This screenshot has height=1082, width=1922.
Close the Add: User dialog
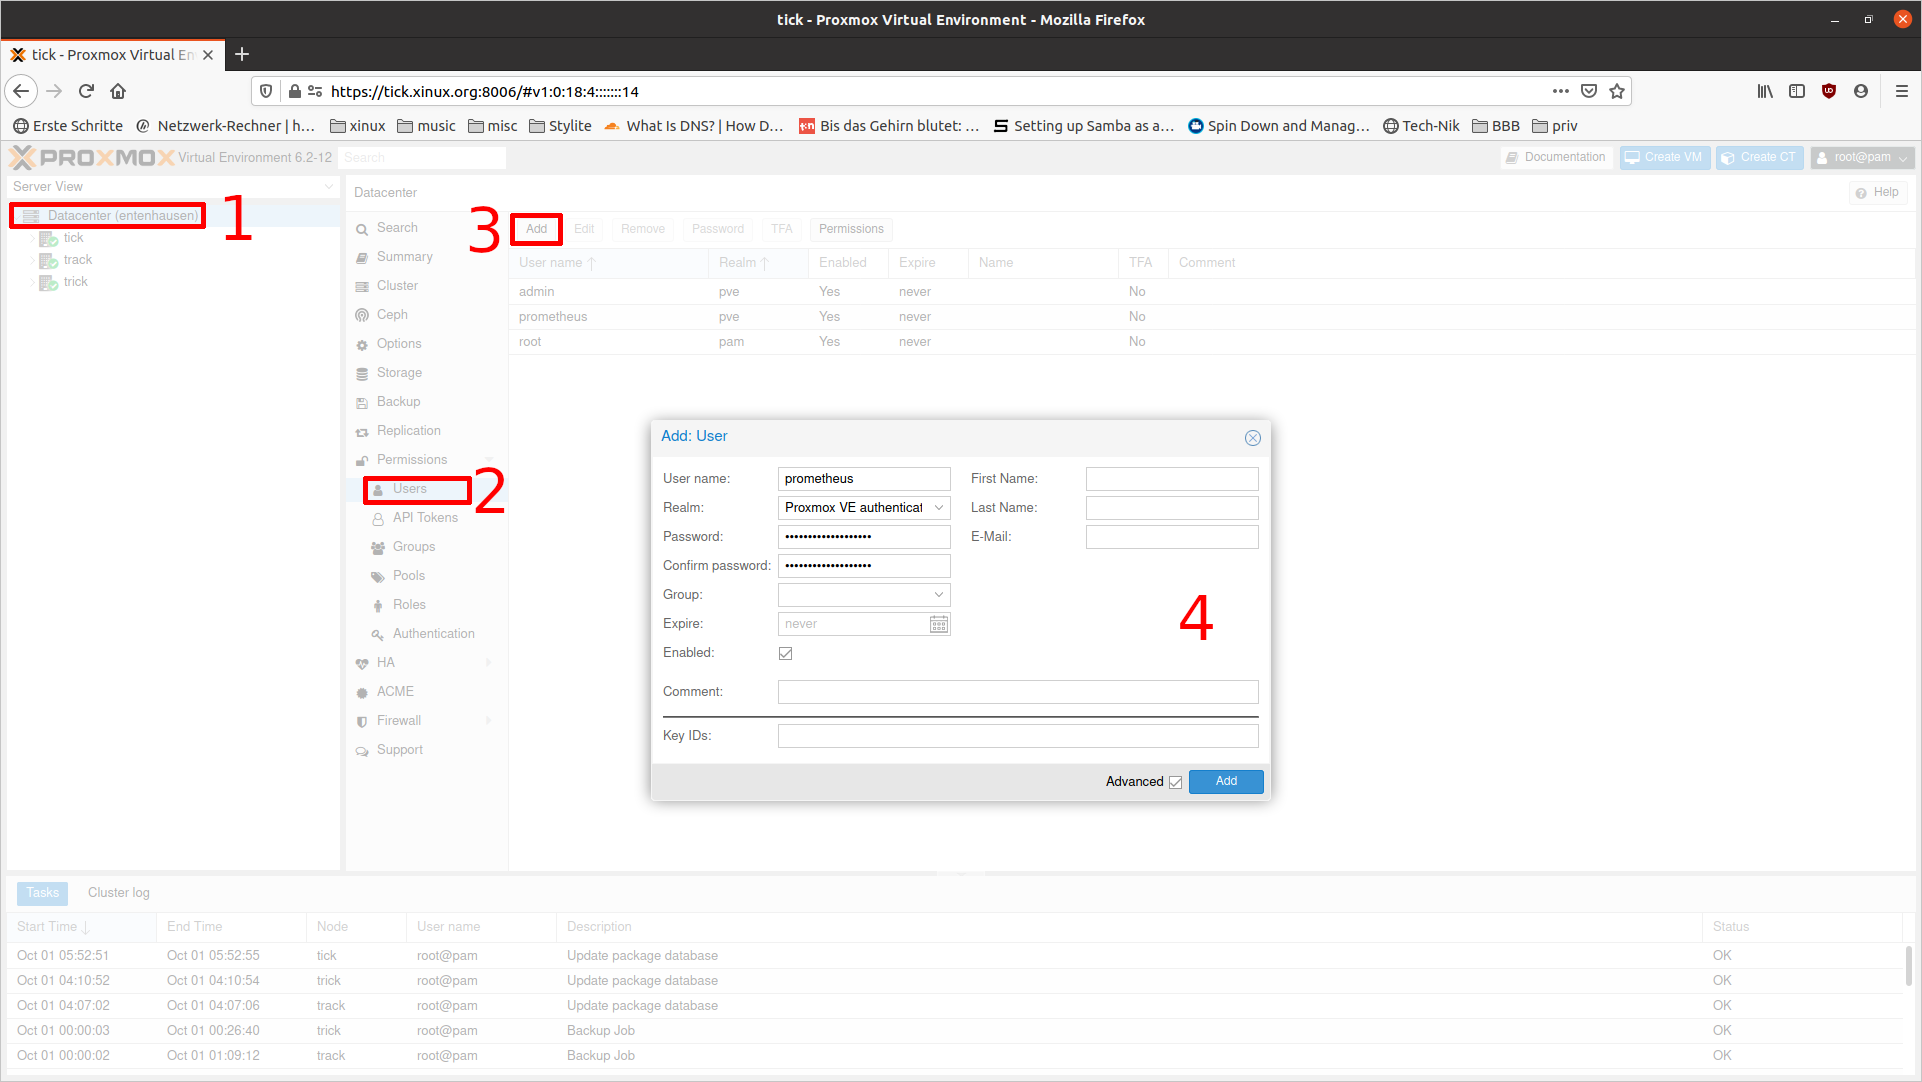(1252, 438)
